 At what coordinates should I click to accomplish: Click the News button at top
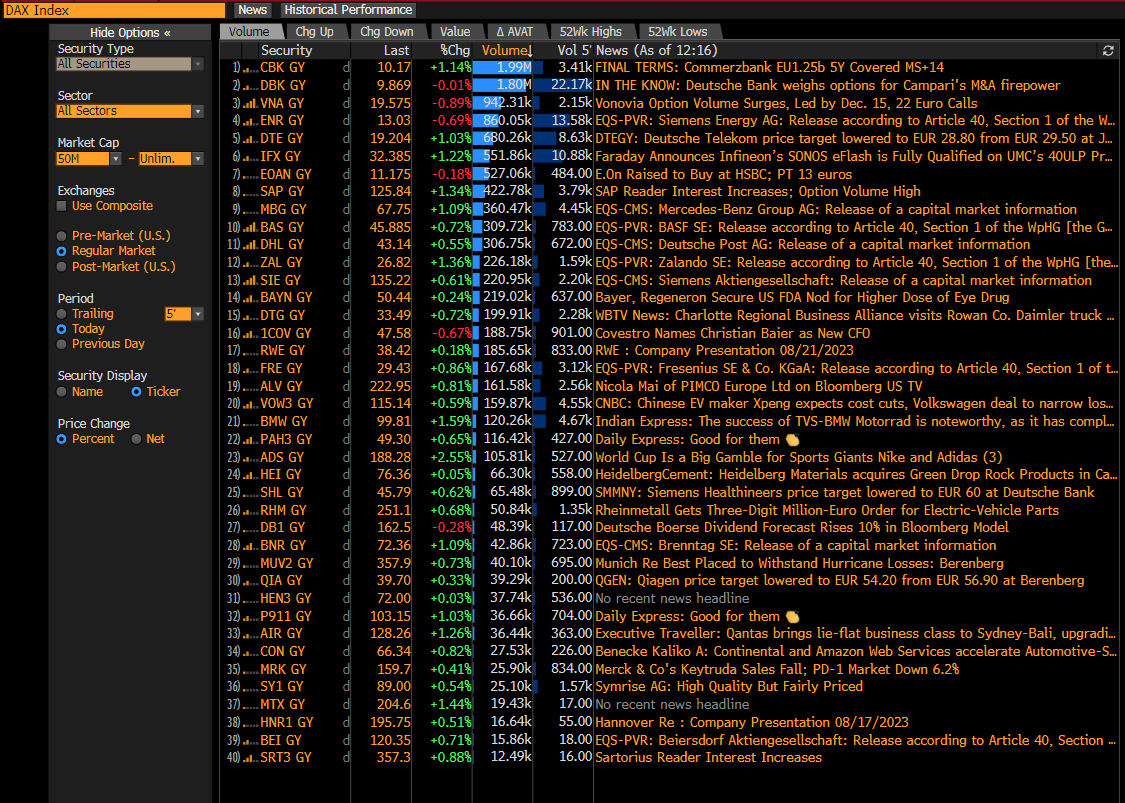253,10
